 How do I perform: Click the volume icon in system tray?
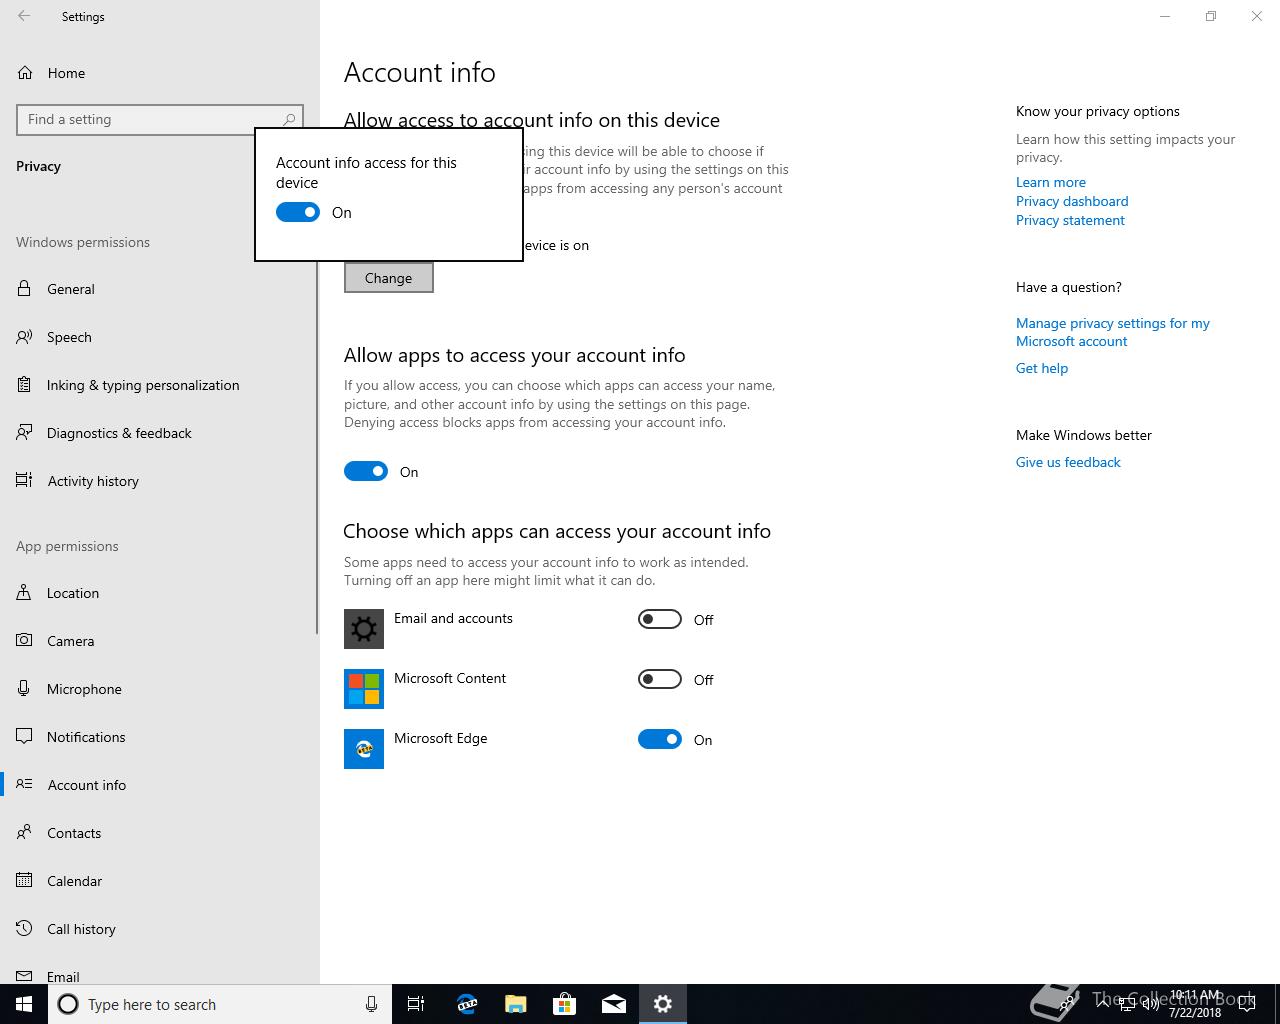1150,1004
